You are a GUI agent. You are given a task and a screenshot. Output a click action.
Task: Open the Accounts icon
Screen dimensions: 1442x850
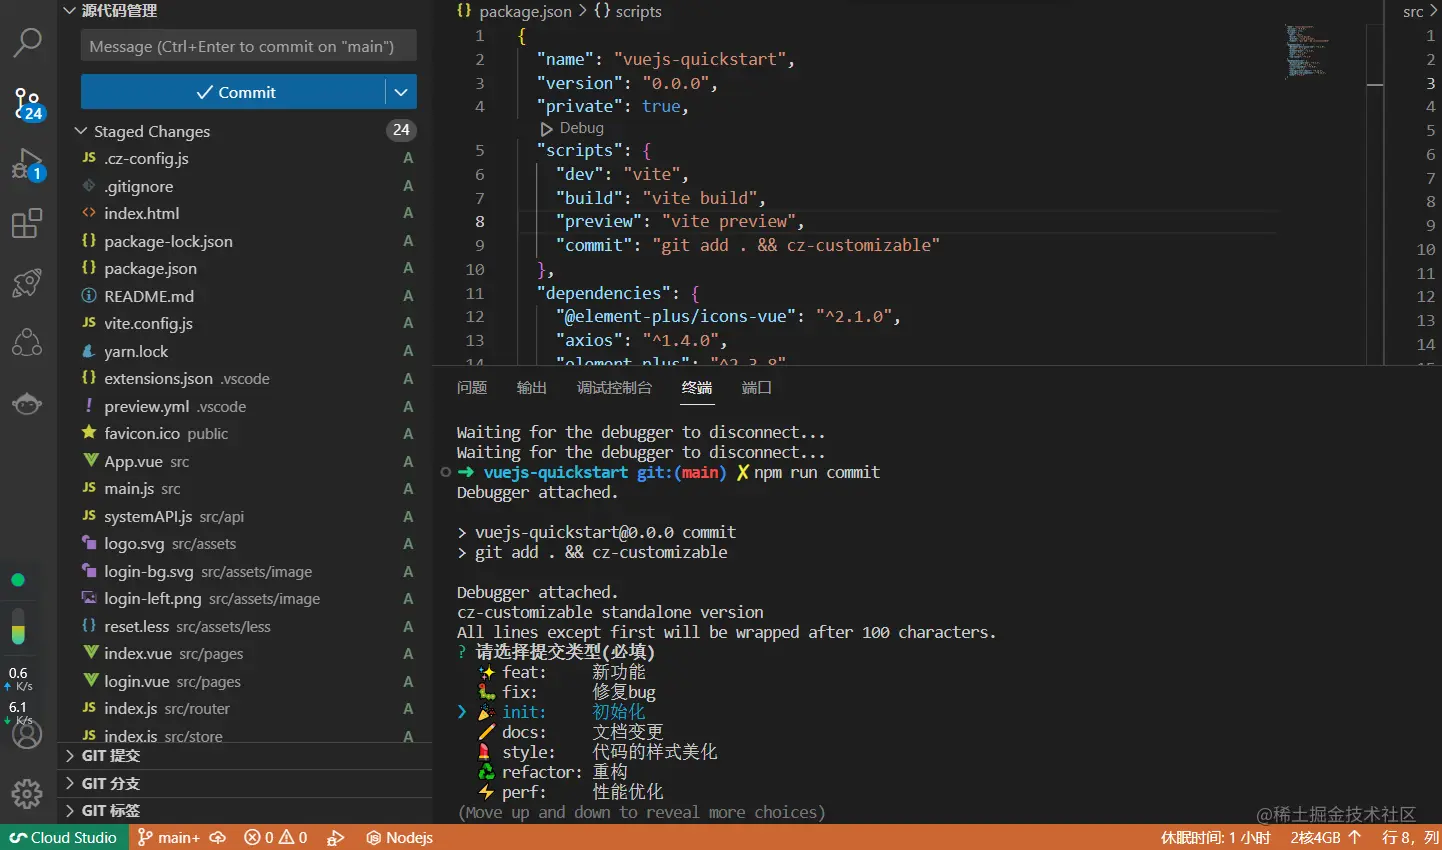[x=27, y=735]
